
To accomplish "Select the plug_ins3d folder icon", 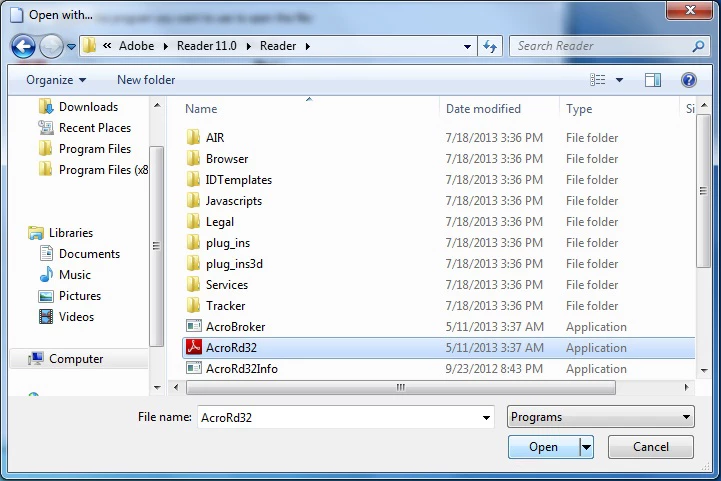I will pyautogui.click(x=194, y=263).
